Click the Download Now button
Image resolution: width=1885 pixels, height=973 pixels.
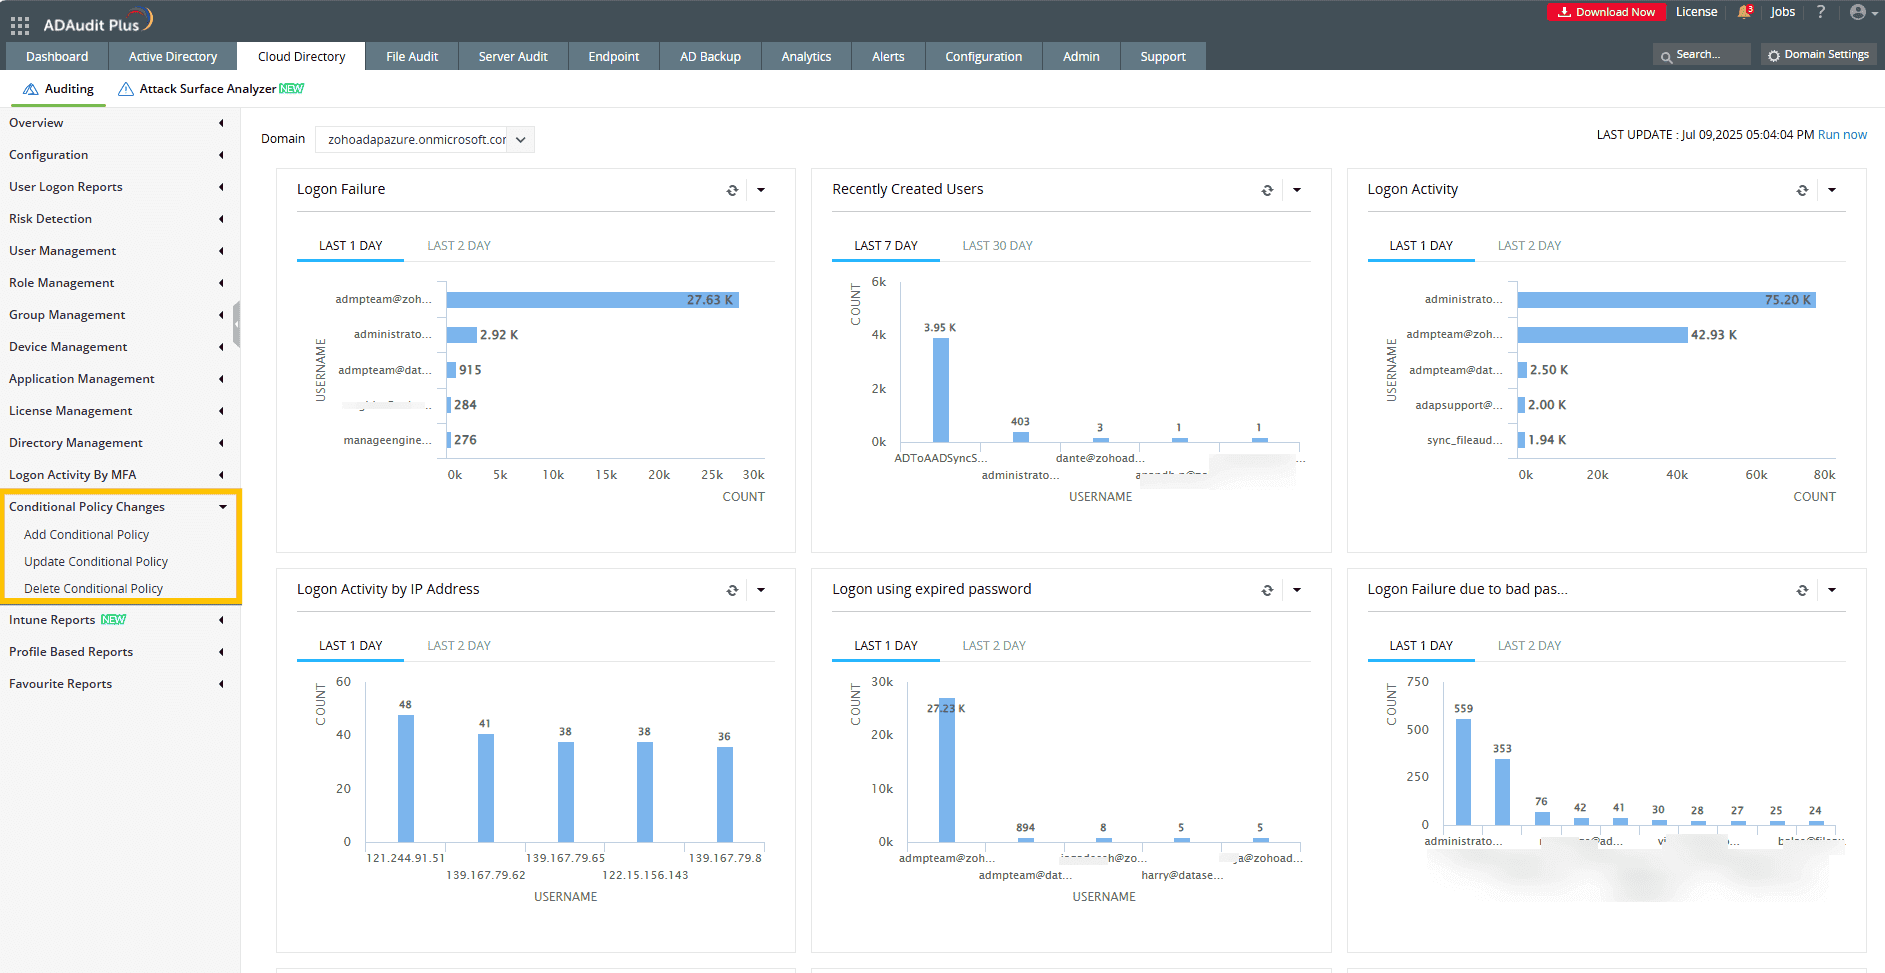[1606, 12]
